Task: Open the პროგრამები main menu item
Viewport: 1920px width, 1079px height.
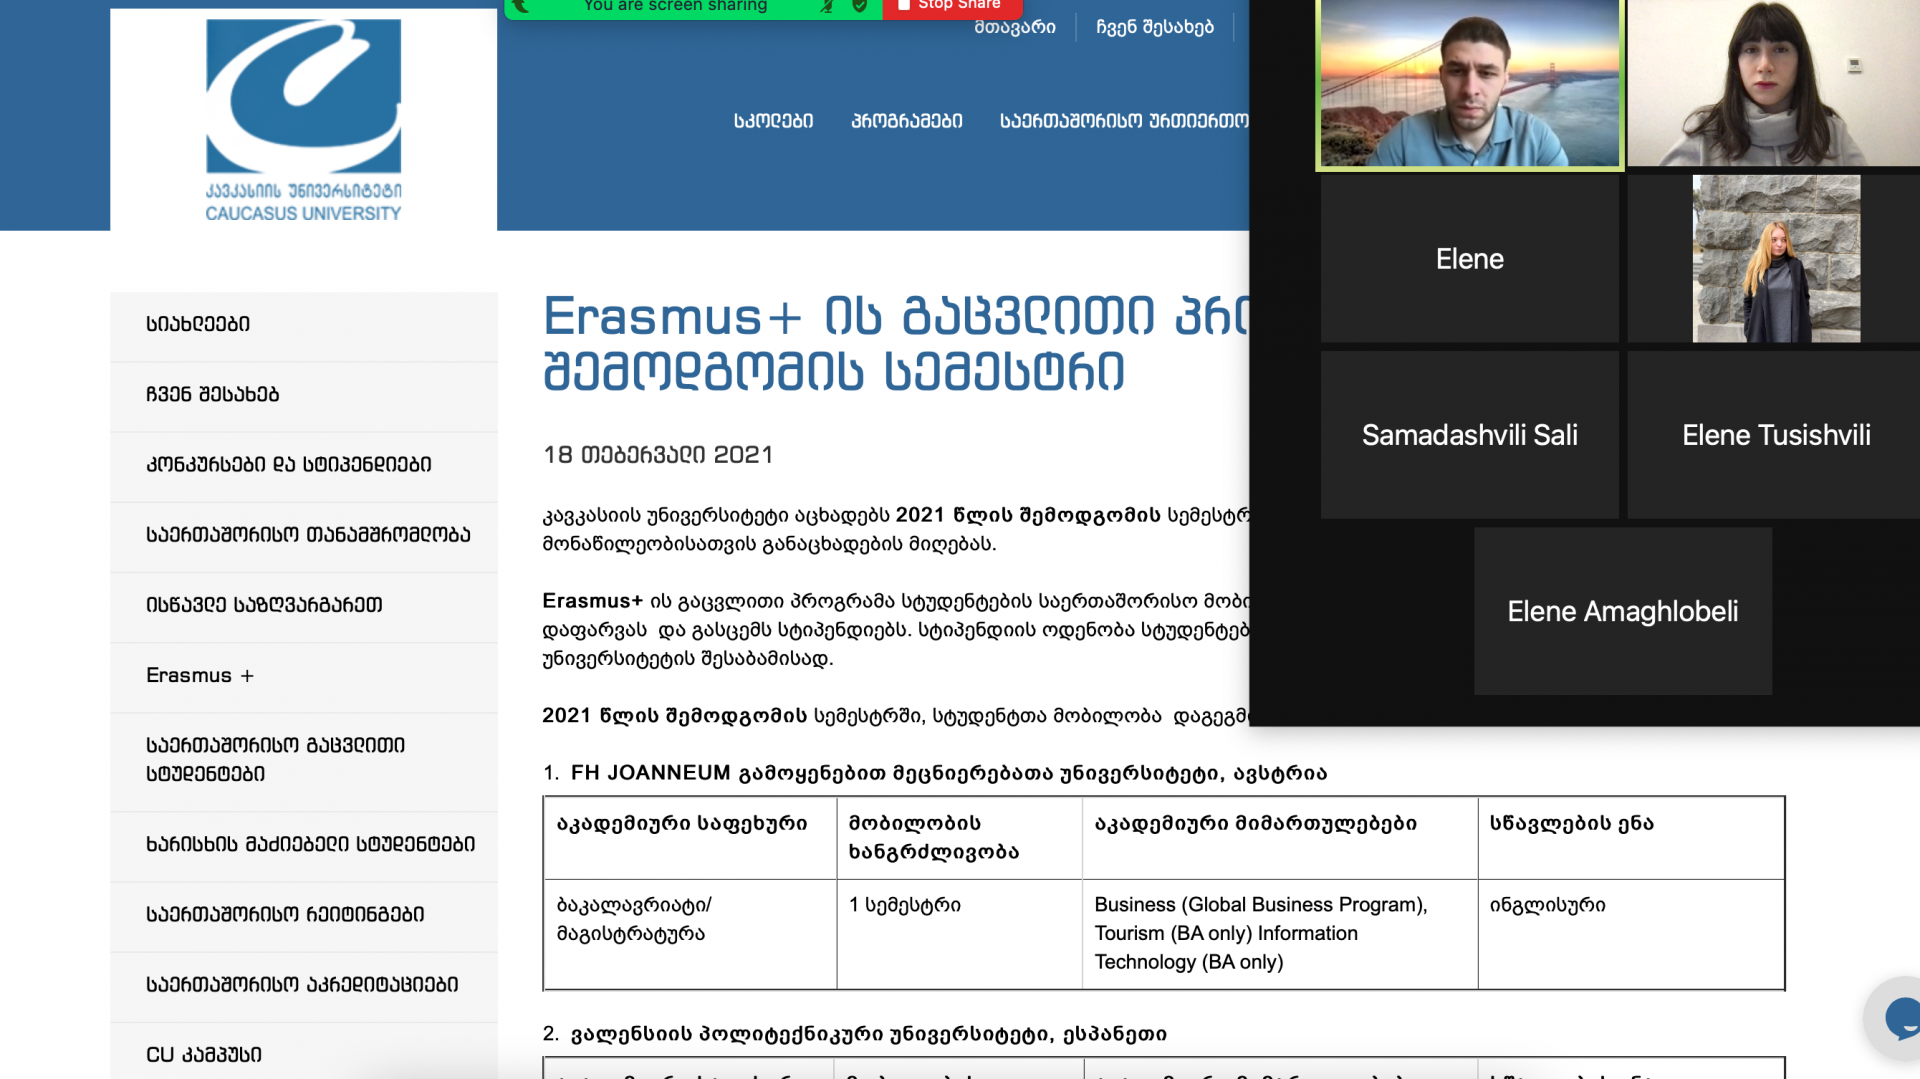Action: (907, 121)
